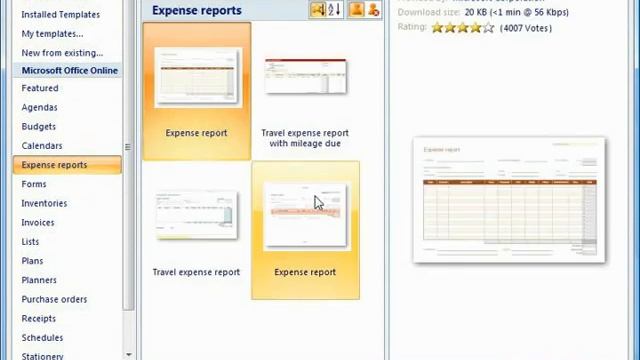This screenshot has width=640, height=360.
Task: Select Travel expense report with mileage due thumbnail
Action: (x=306, y=76)
